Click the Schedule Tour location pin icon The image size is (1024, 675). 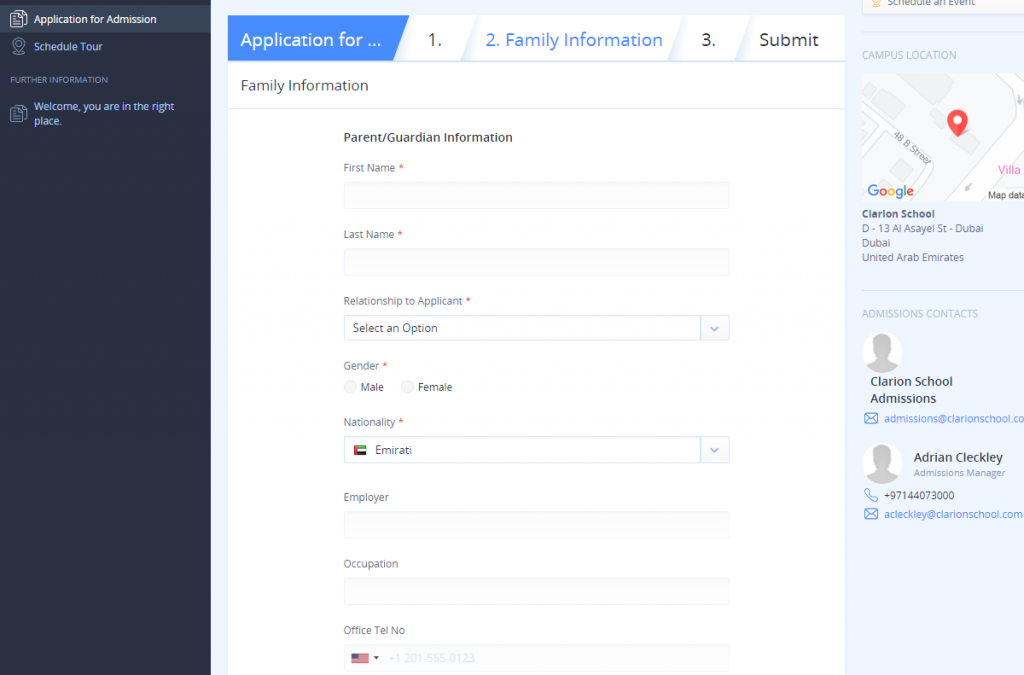(18, 46)
